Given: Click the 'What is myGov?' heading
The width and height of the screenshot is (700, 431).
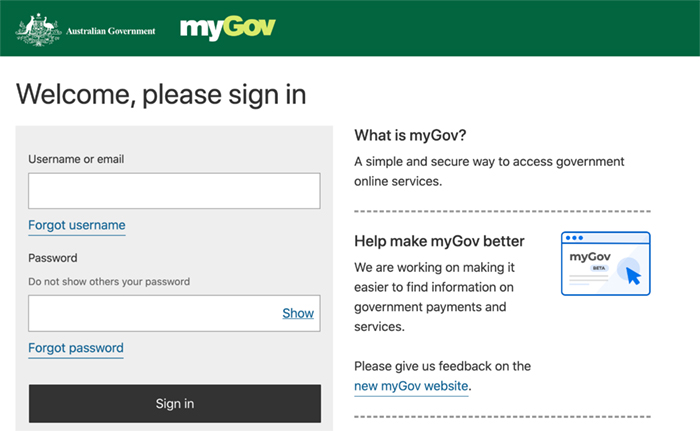Looking at the screenshot, I should coord(410,135).
